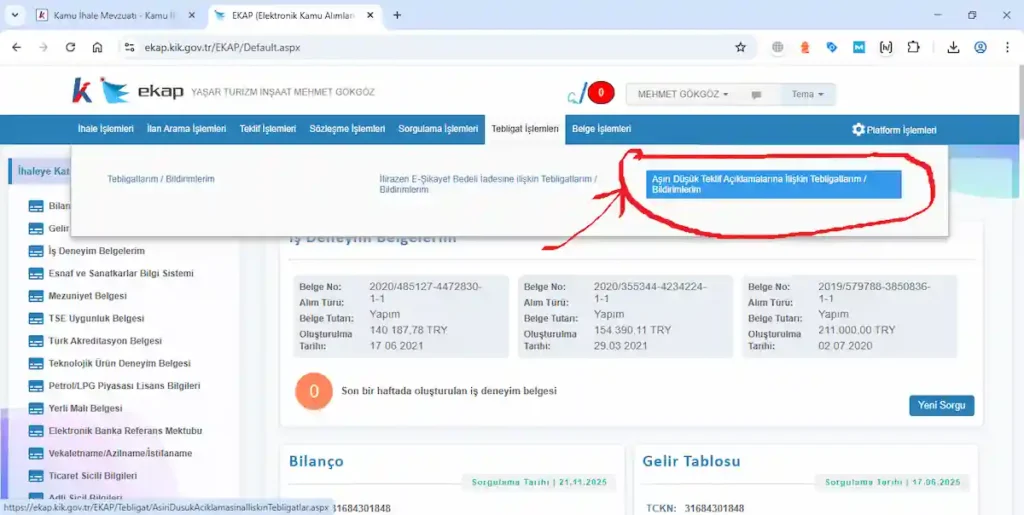Viewport: 1024px width, 515px height.
Task: Click the site info icon in address bar
Action: pos(129,47)
